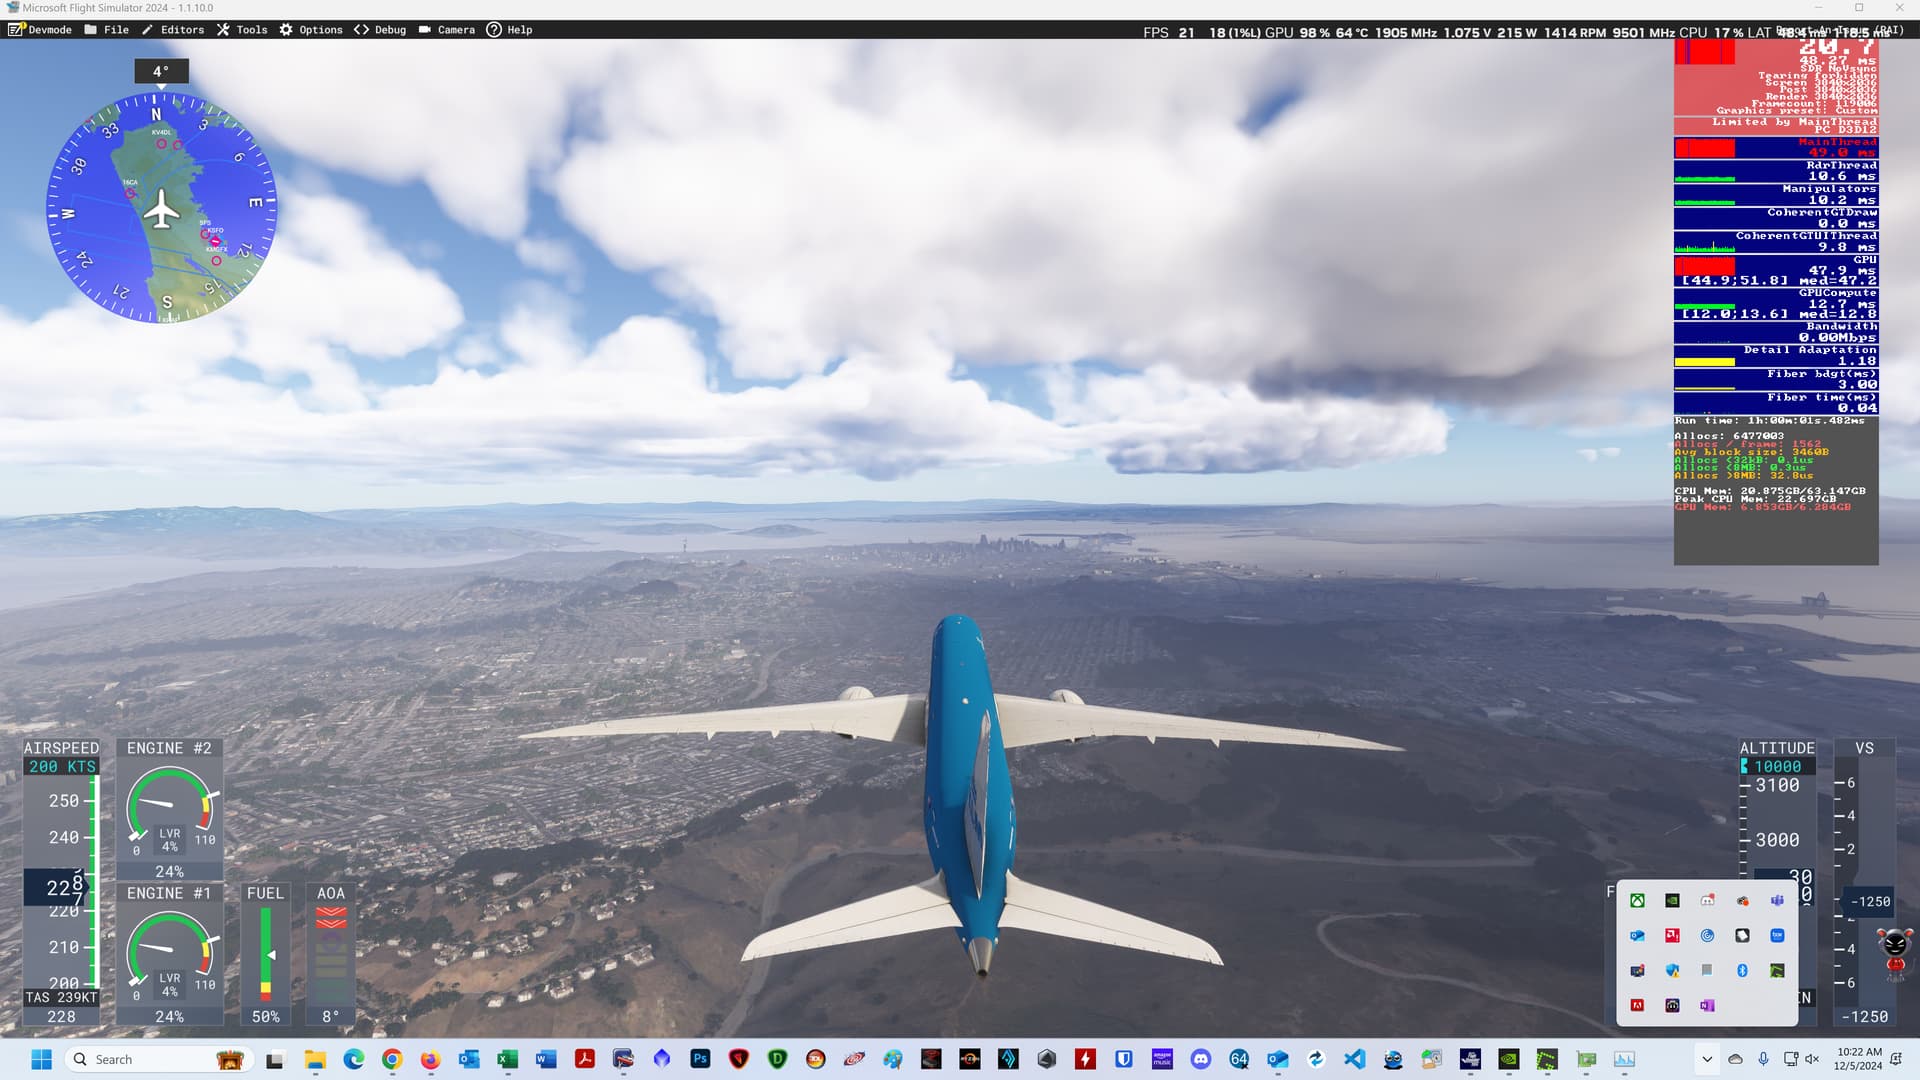
Task: Open OneNote from tray overflow
Action: coord(1707,1006)
